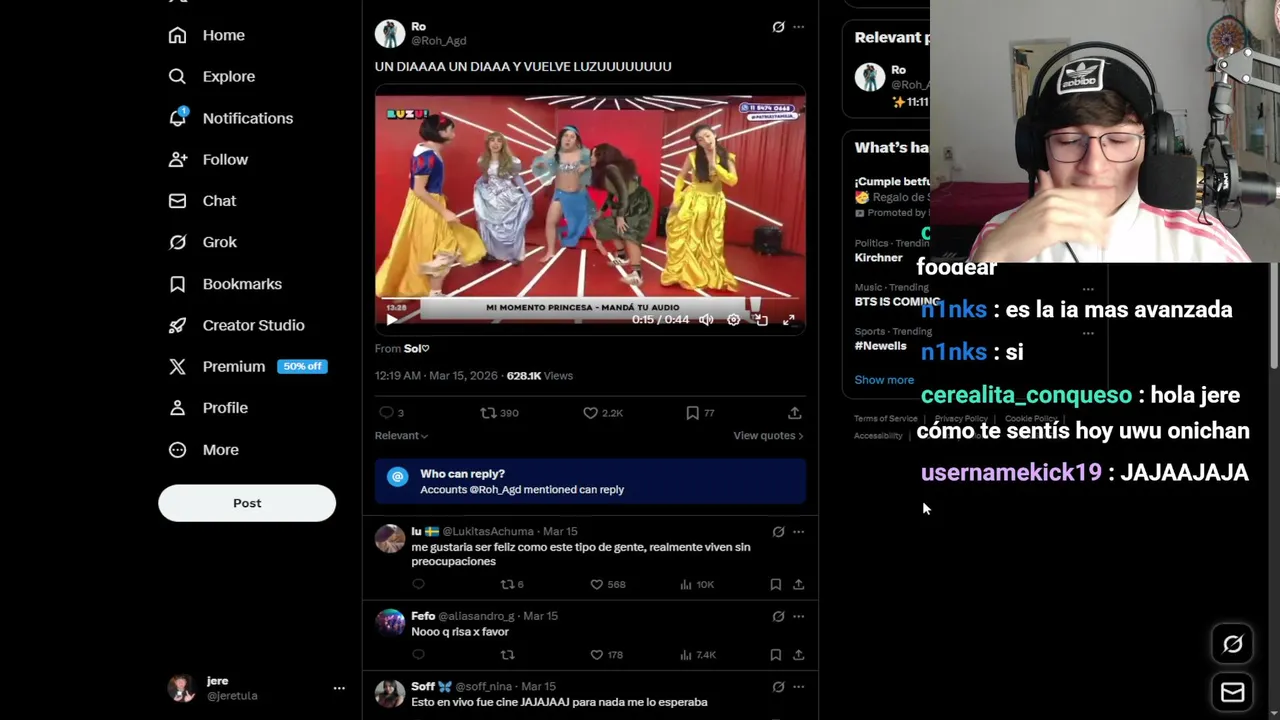Open Chat in the sidebar
Viewport: 1280px width, 720px height.
tap(203, 201)
